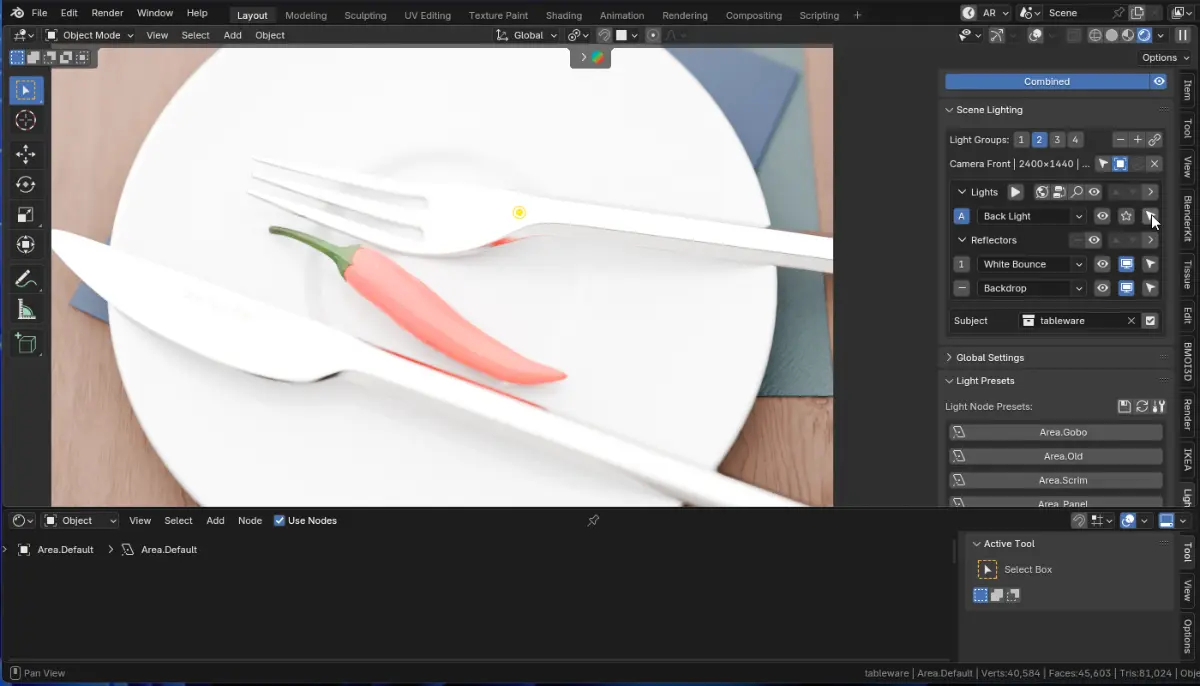Select the Add Cube tool
Image resolution: width=1200 pixels, height=686 pixels.
[26, 345]
